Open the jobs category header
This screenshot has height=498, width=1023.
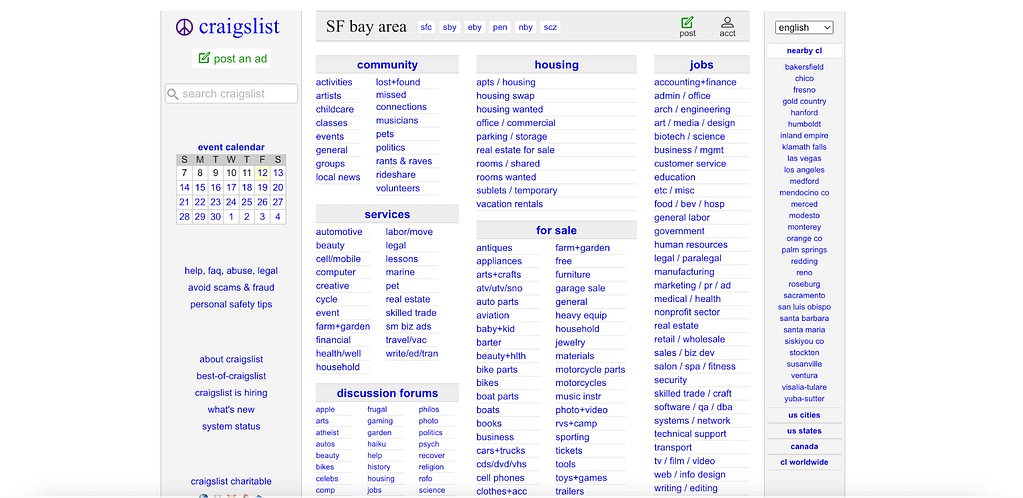701,65
